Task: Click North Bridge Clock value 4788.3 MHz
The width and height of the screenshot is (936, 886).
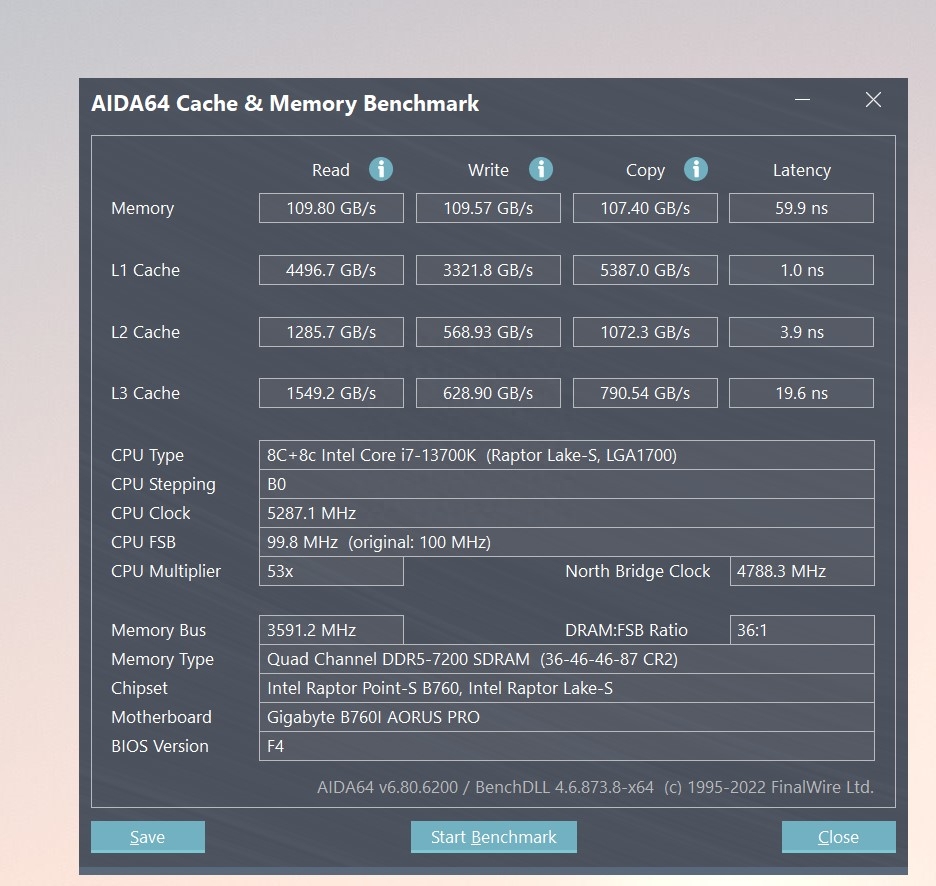Action: coord(802,571)
